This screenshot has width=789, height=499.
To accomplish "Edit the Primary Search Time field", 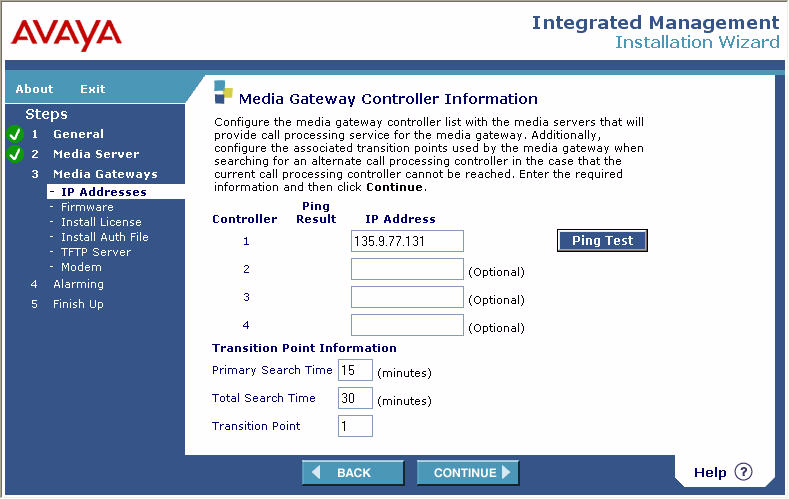I will point(355,370).
